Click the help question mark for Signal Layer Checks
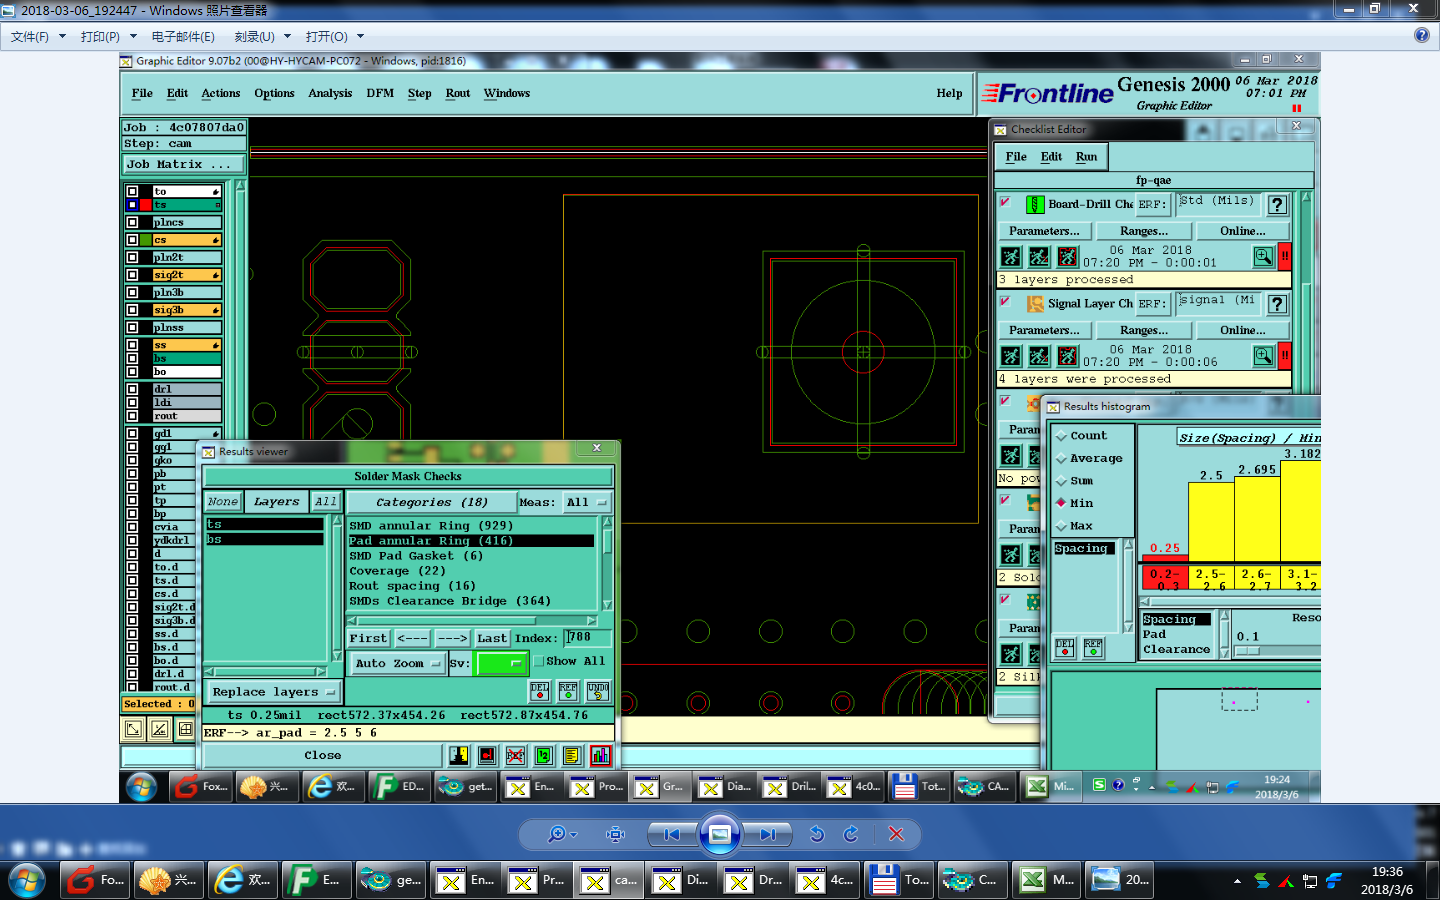Viewport: 1440px width, 900px height. [1277, 304]
